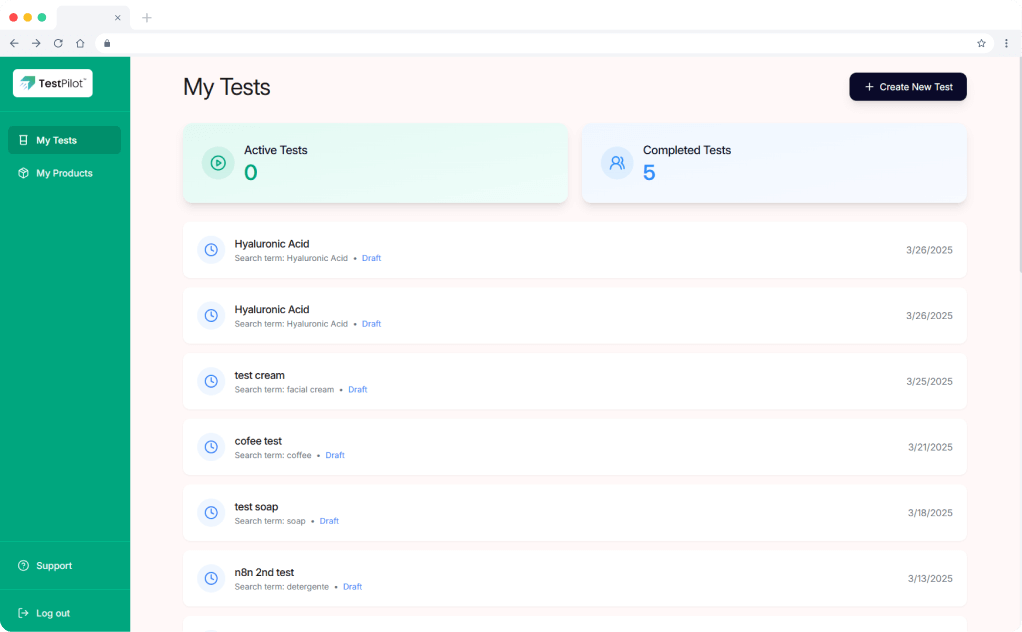The width and height of the screenshot is (1022, 632).
Task: Close the current browser tab
Action: pyautogui.click(x=117, y=18)
